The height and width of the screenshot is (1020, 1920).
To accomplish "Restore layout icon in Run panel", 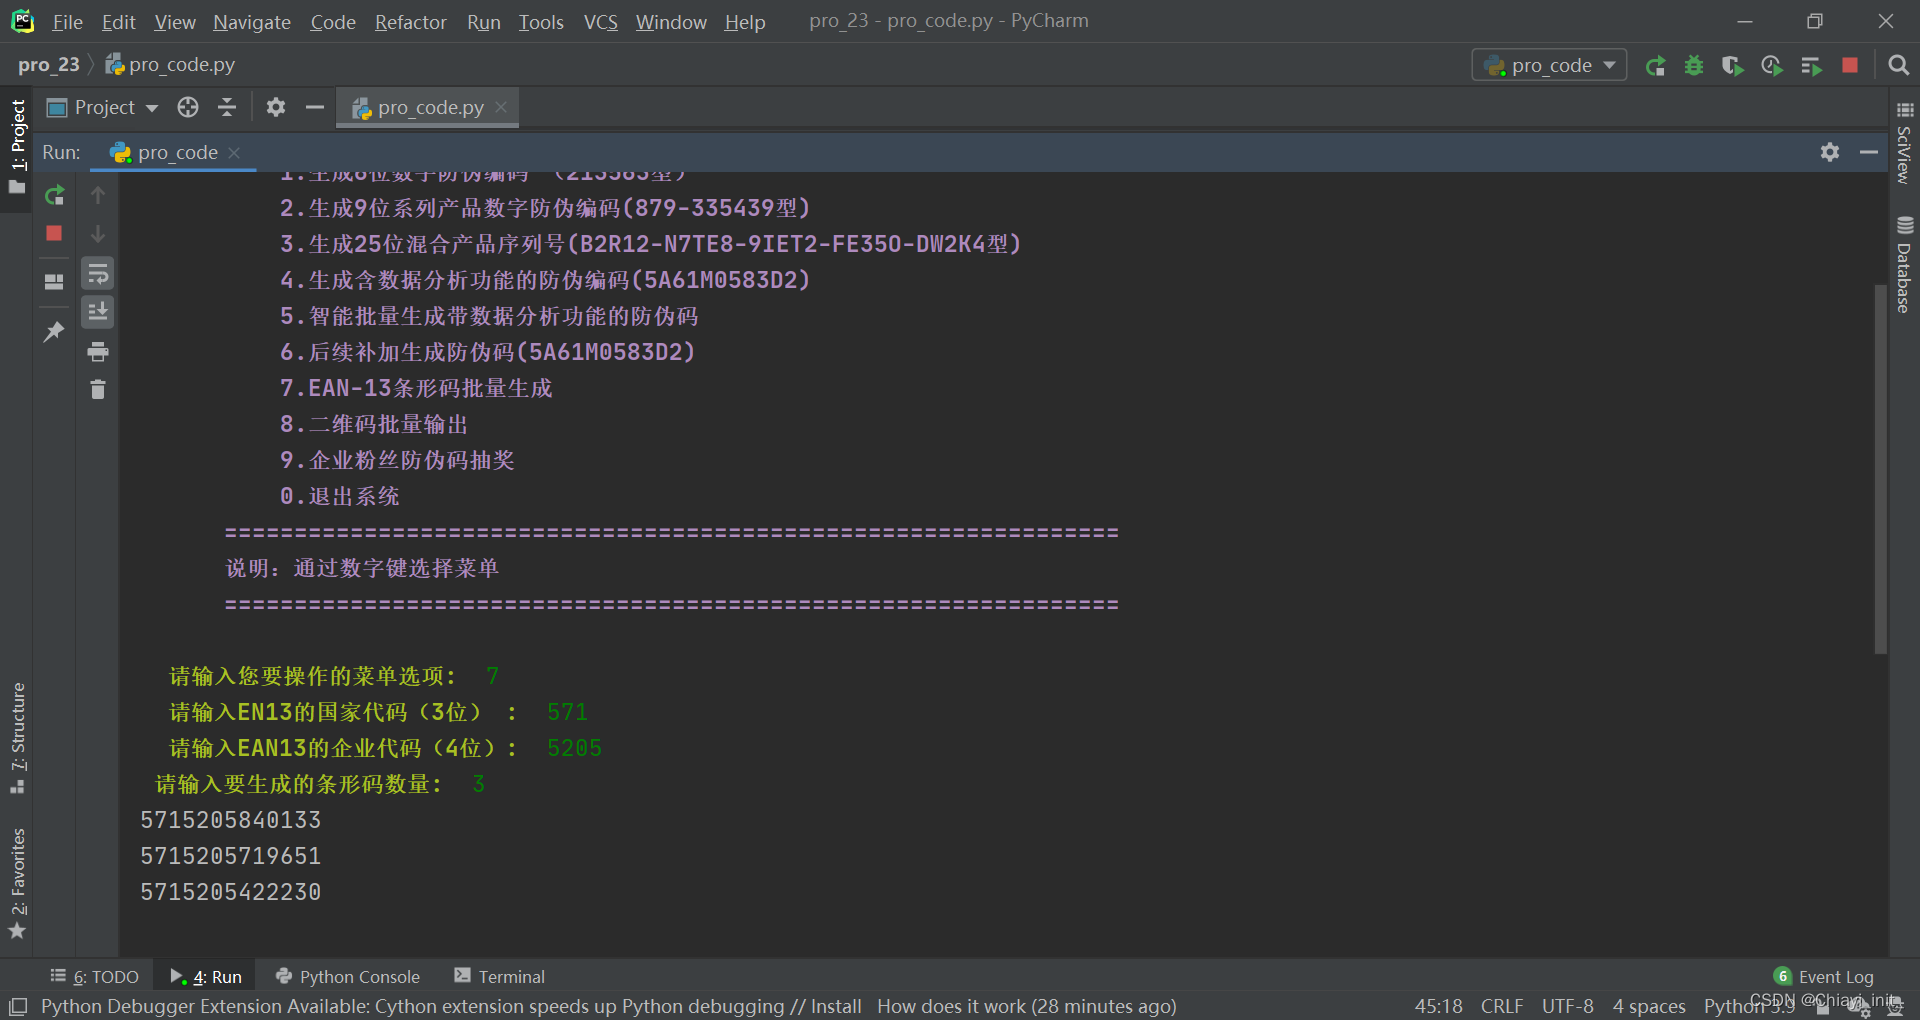I will [55, 282].
